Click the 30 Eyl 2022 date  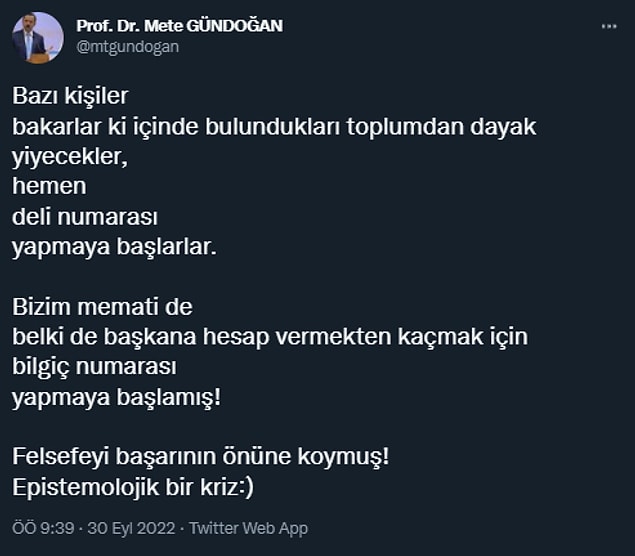(131, 528)
